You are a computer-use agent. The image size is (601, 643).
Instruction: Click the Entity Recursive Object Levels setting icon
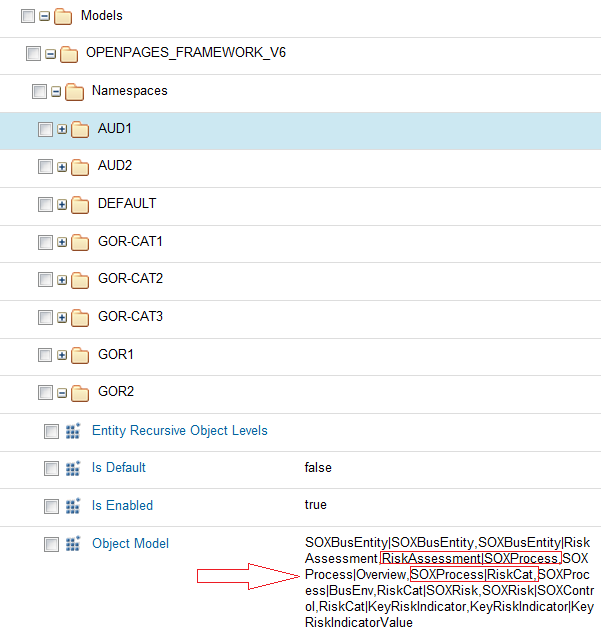(x=73, y=431)
